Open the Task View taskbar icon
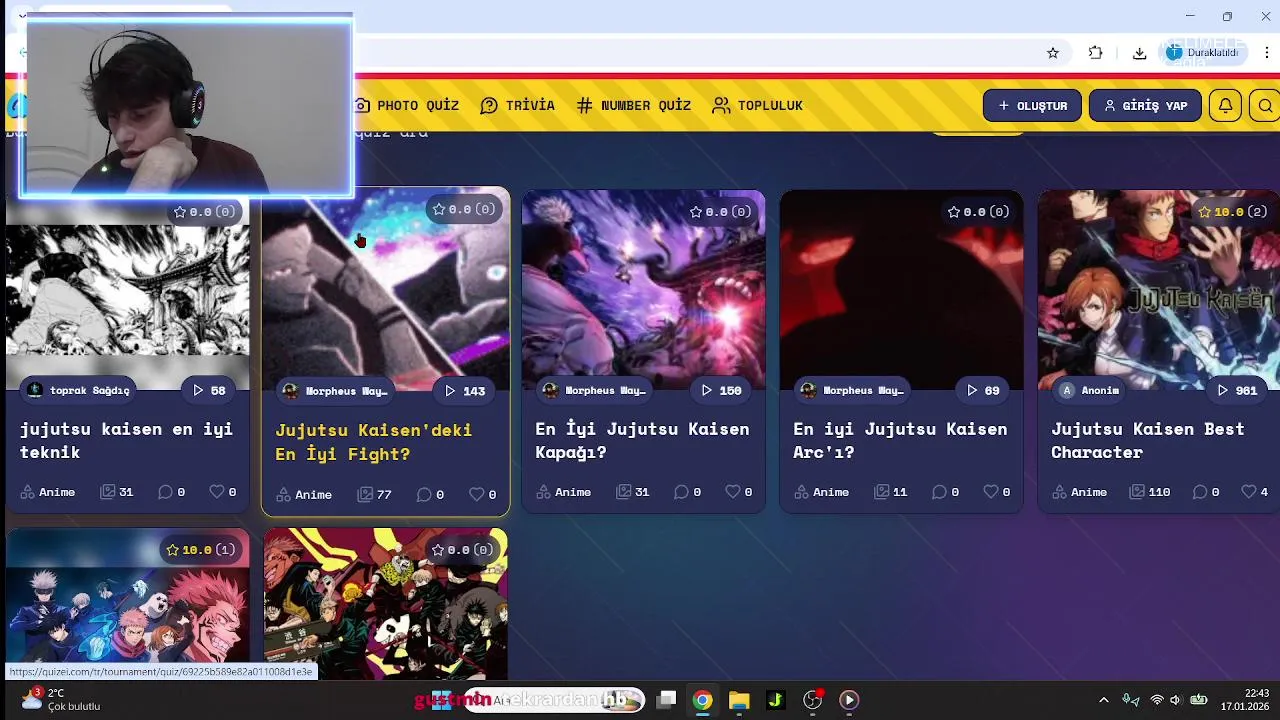Screen dimensions: 1280x720 pyautogui.click(x=666, y=700)
